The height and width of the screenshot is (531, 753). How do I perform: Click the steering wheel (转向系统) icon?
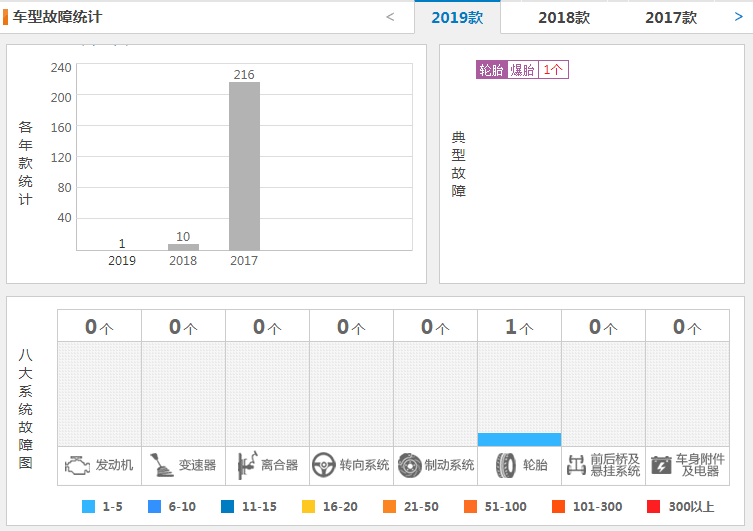323,465
